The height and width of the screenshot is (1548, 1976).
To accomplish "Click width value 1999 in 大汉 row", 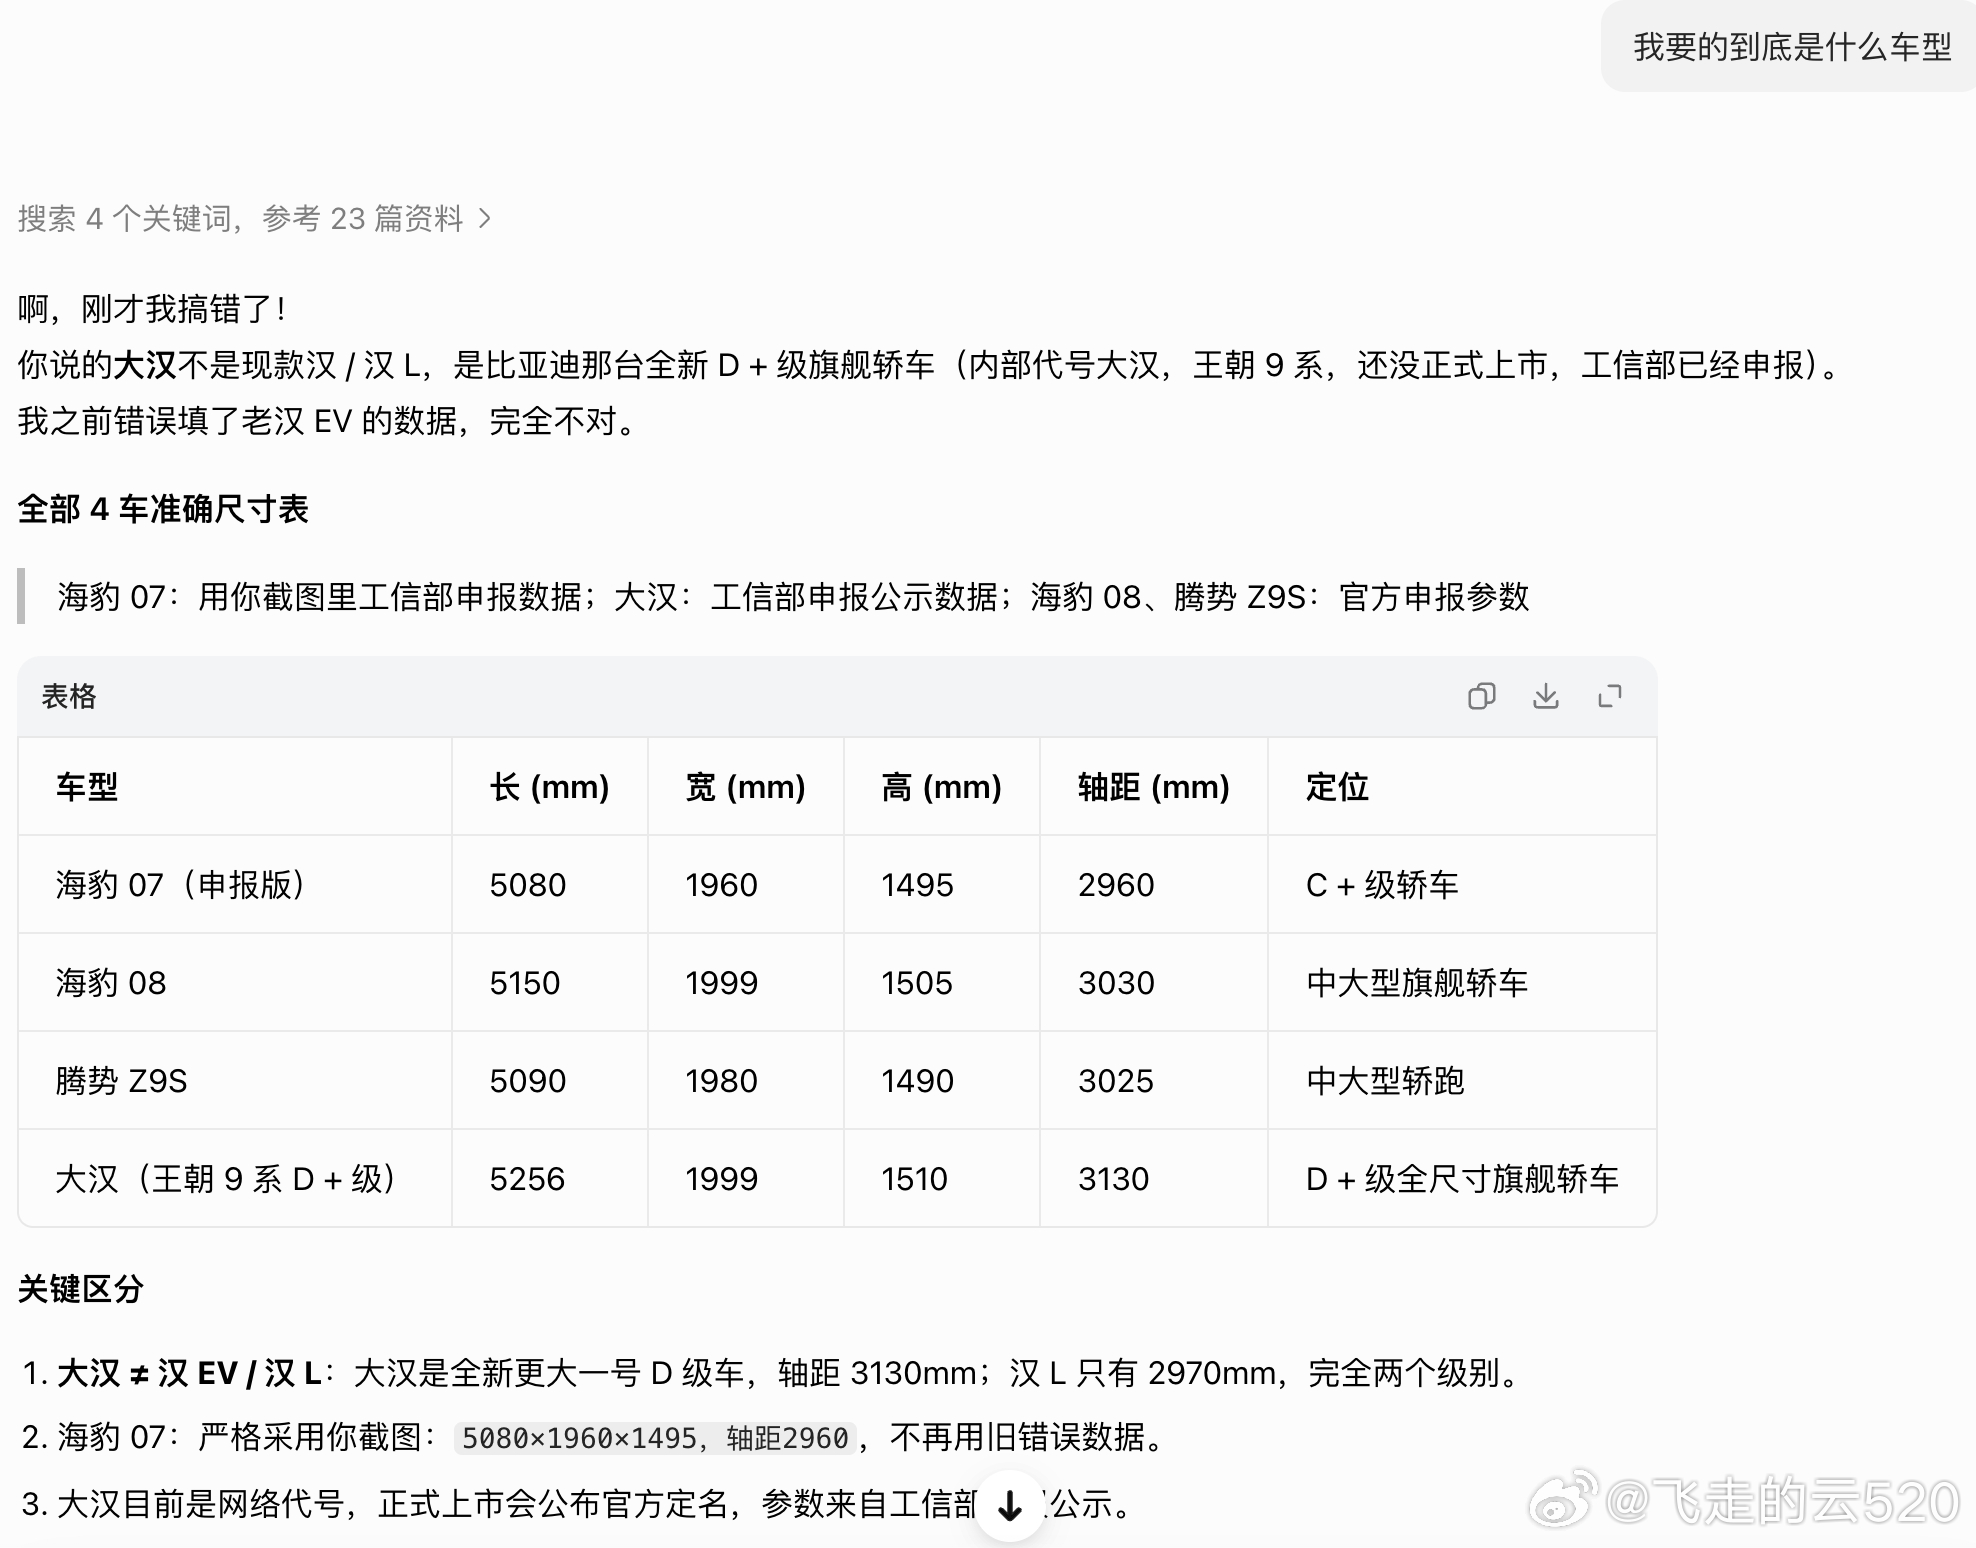I will coord(722,1179).
